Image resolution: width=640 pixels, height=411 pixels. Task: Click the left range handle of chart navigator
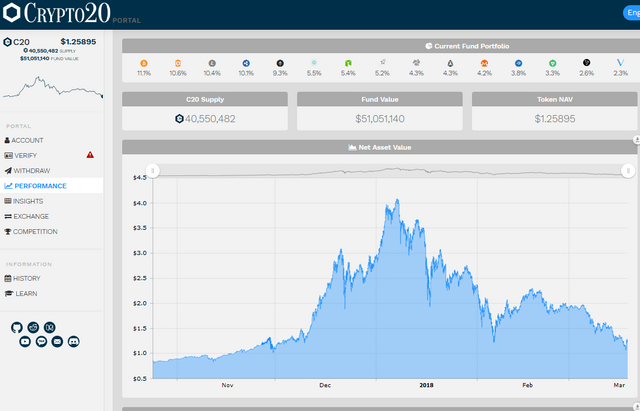(x=153, y=171)
